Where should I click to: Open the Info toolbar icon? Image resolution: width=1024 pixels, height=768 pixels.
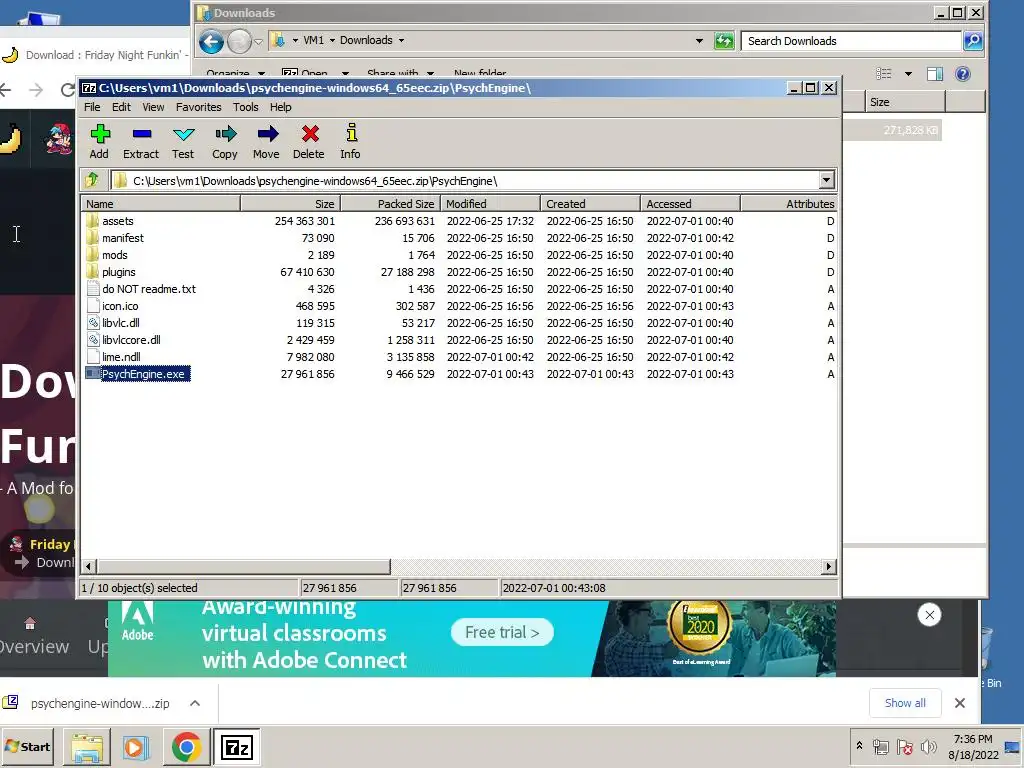[351, 142]
